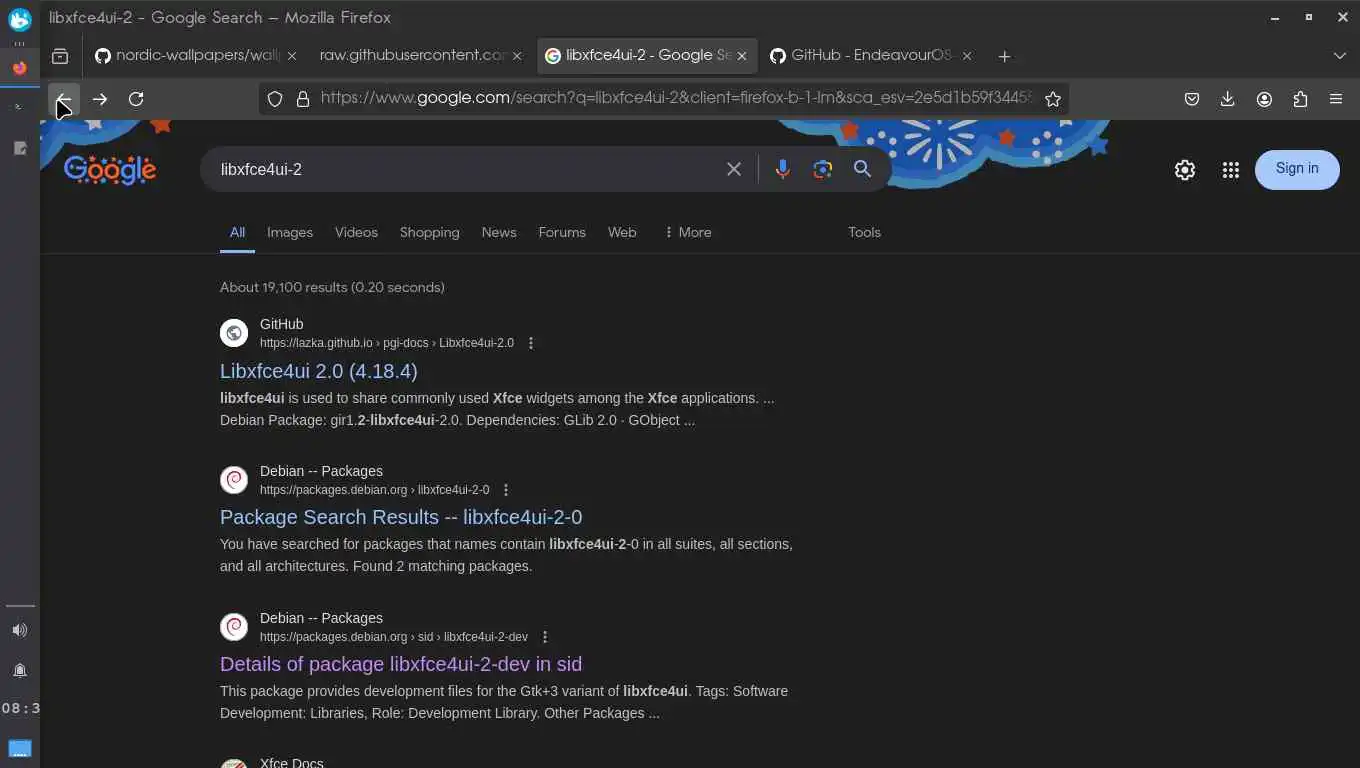Start voice search with microphone
The height and width of the screenshot is (768, 1360).
(x=782, y=169)
